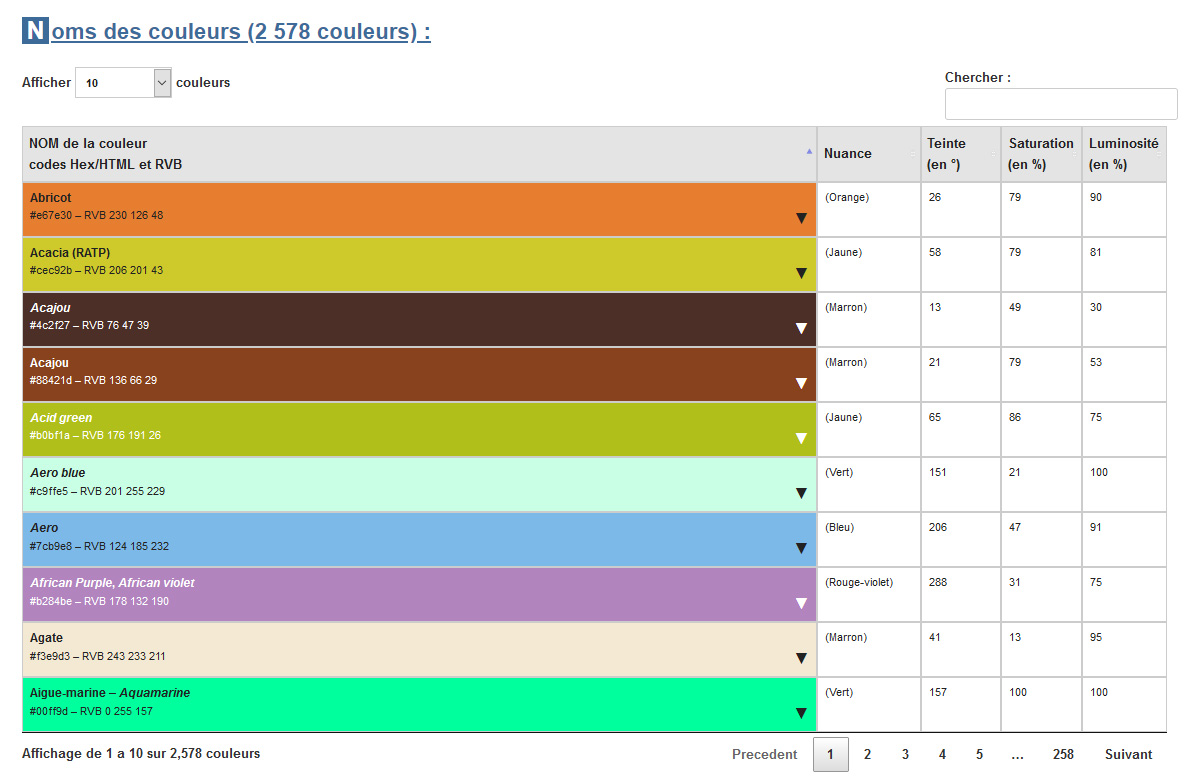Viewport: 1196px width, 784px height.
Task: Sort by Saturation column header
Action: click(x=1040, y=154)
